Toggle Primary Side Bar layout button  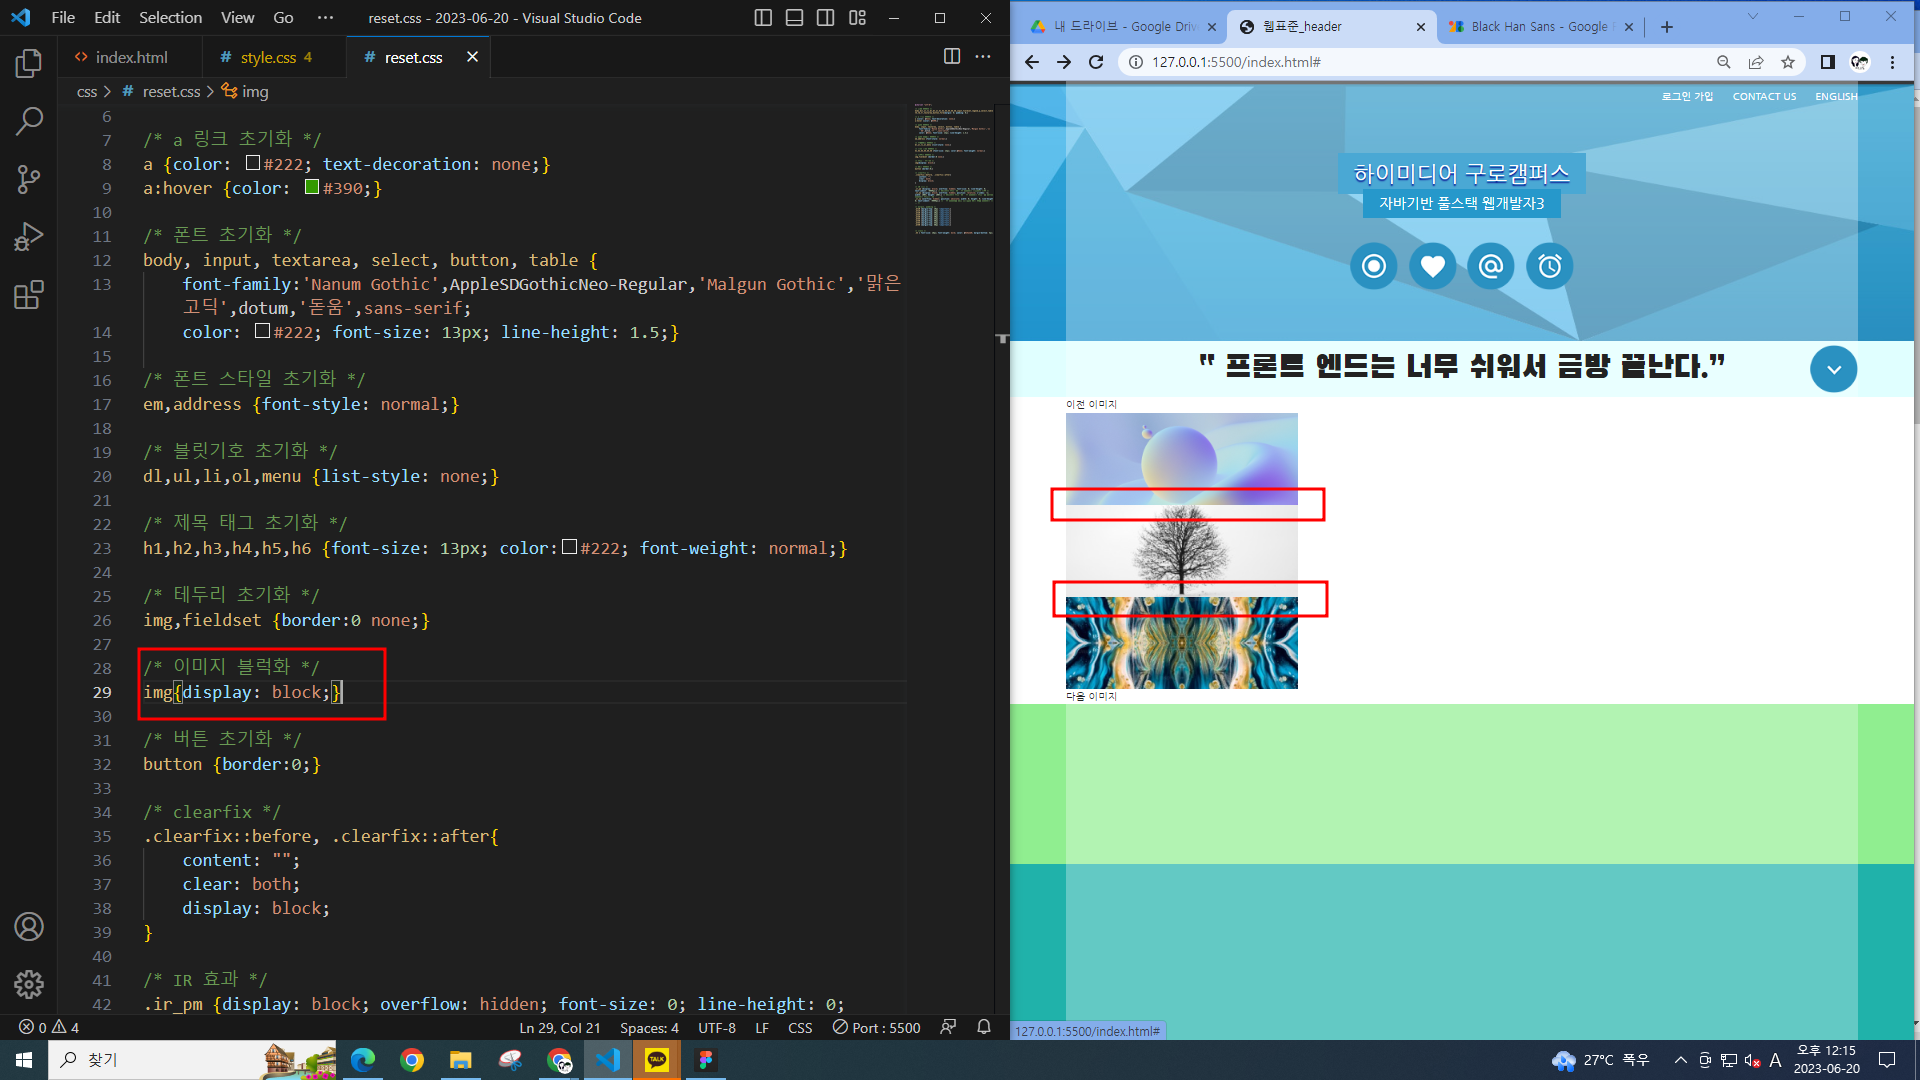(763, 18)
